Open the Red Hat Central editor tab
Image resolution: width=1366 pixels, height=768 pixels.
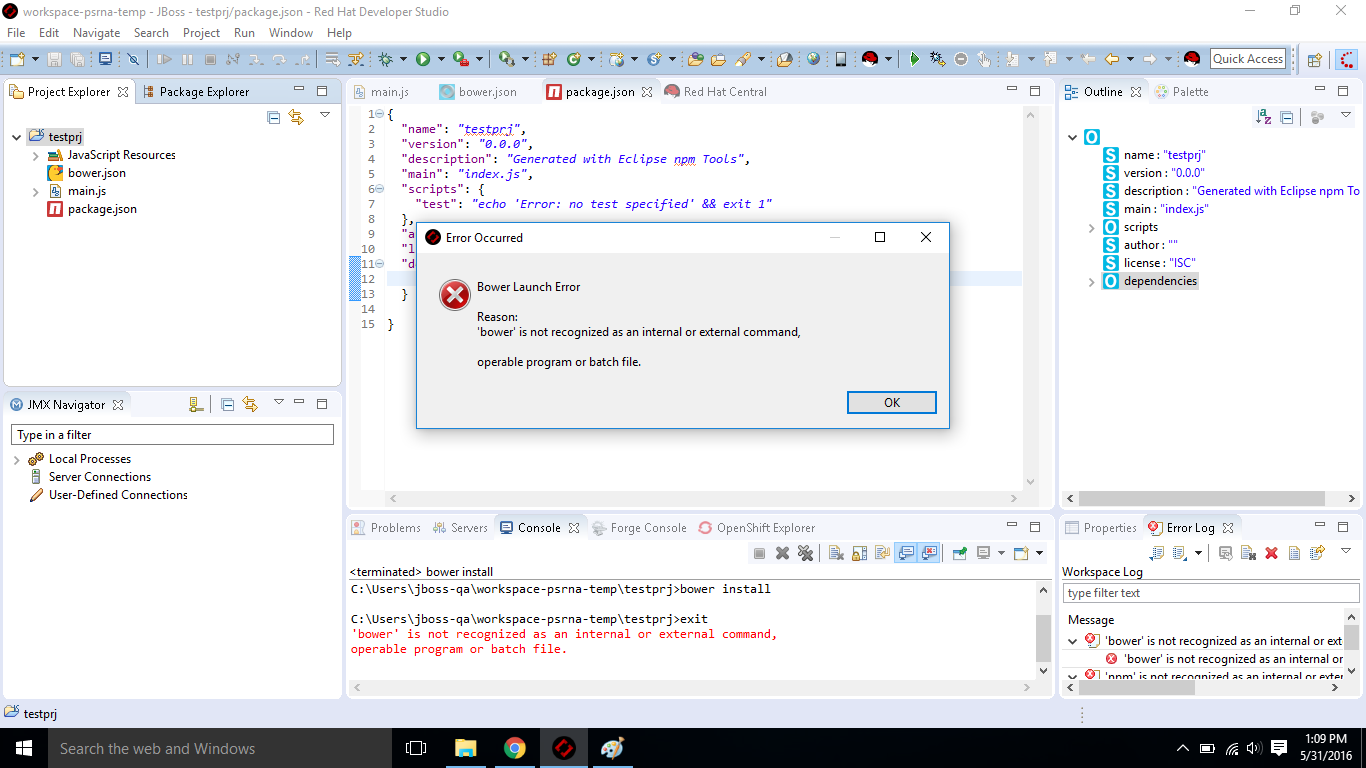[x=716, y=92]
